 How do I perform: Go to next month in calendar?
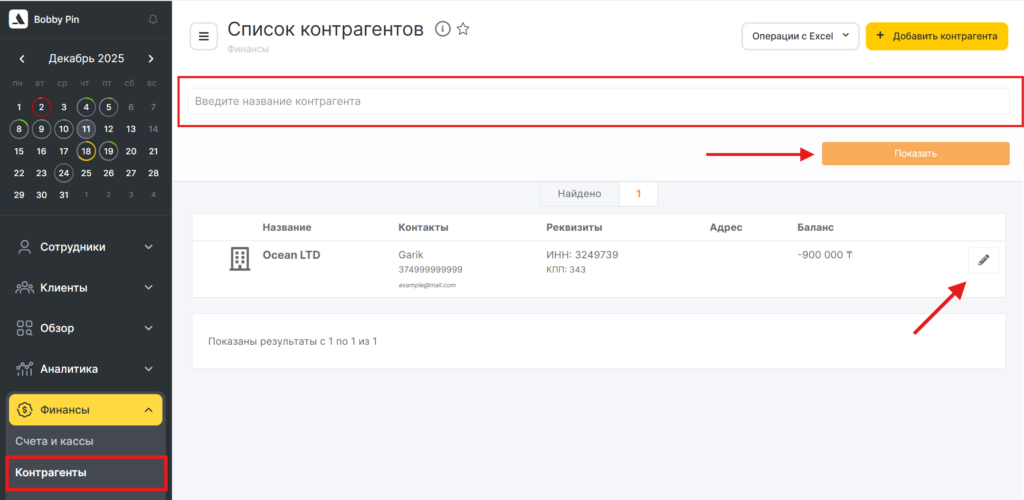click(151, 59)
